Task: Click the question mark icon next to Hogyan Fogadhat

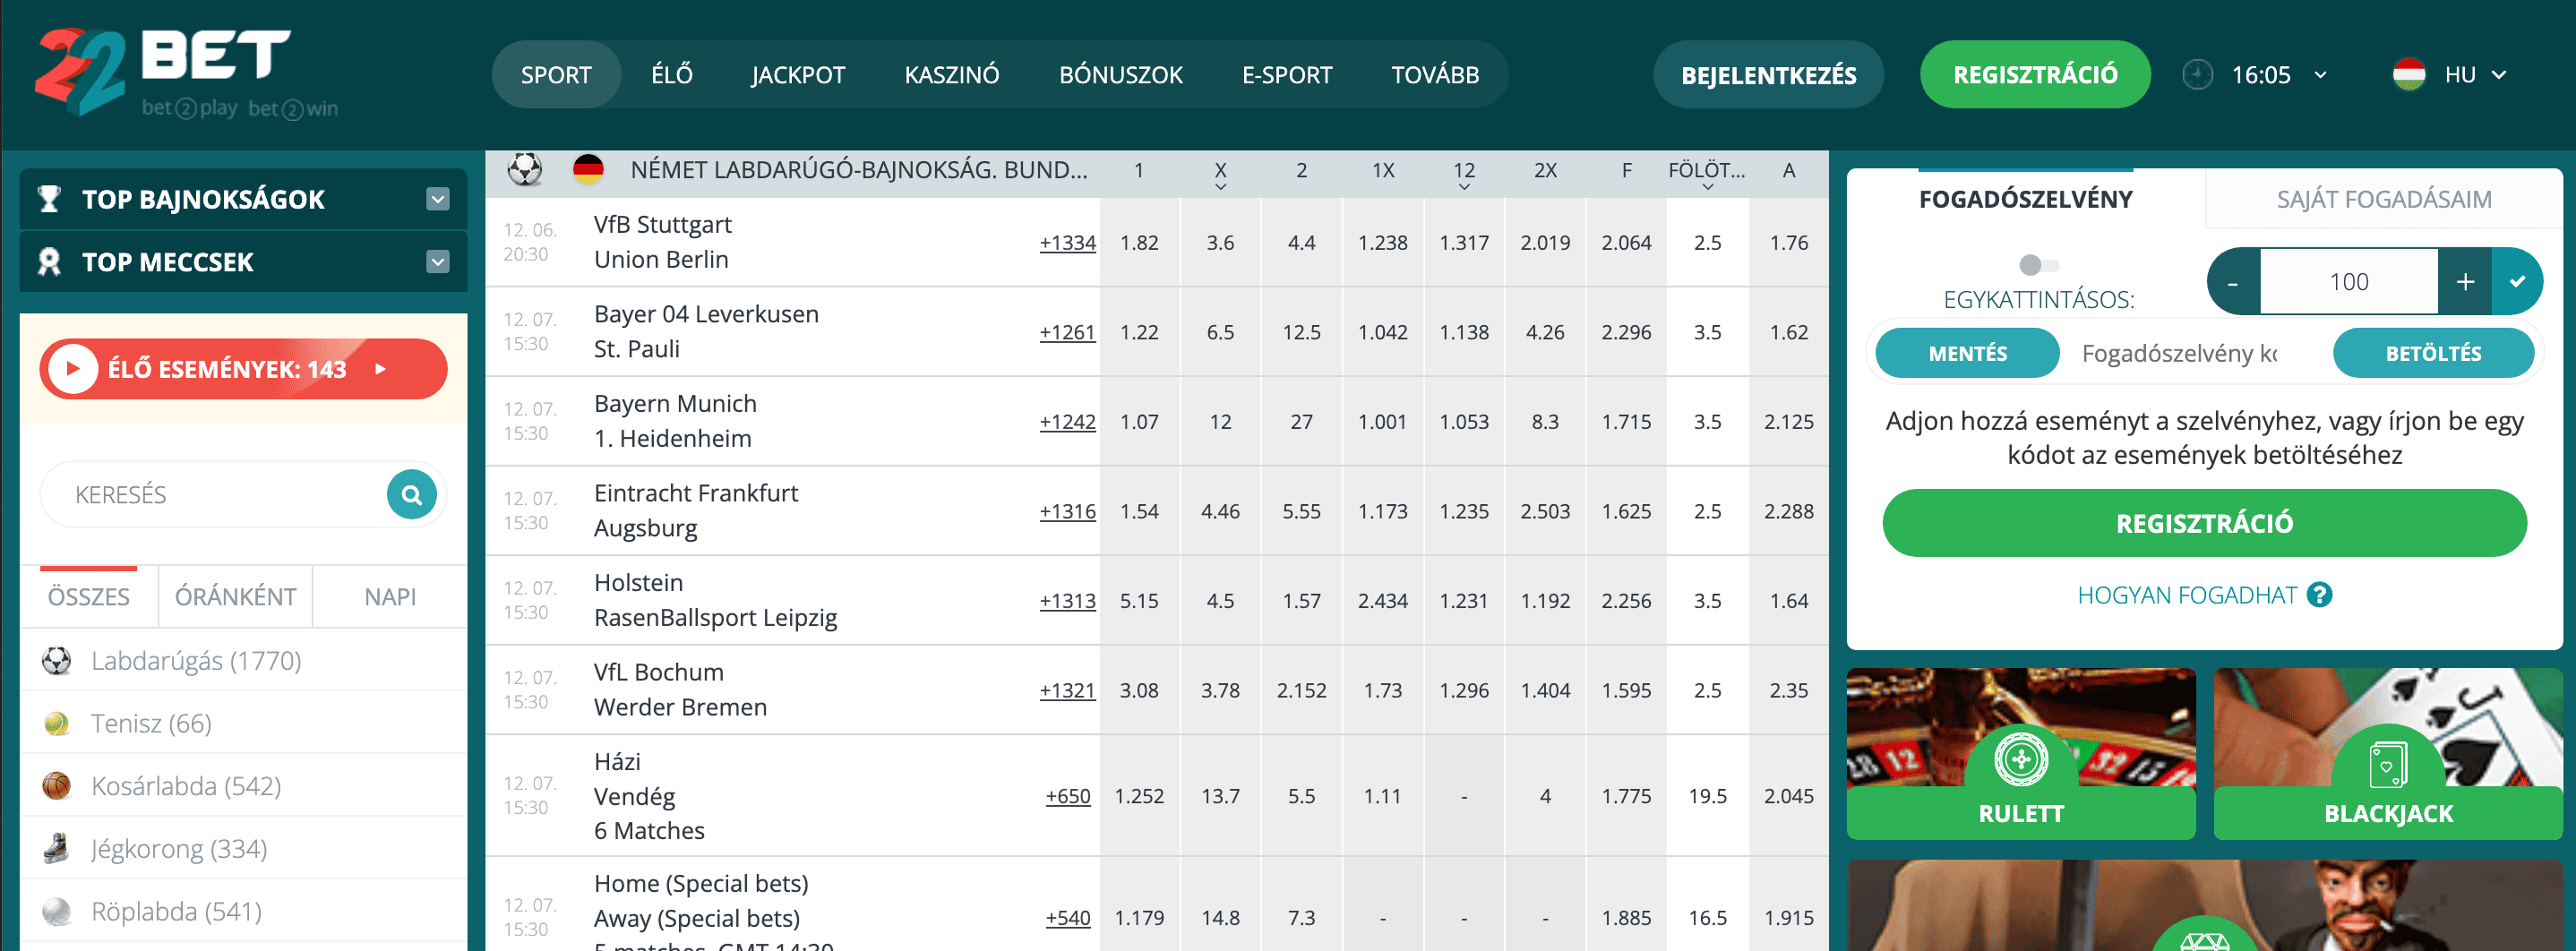Action: coord(2319,595)
